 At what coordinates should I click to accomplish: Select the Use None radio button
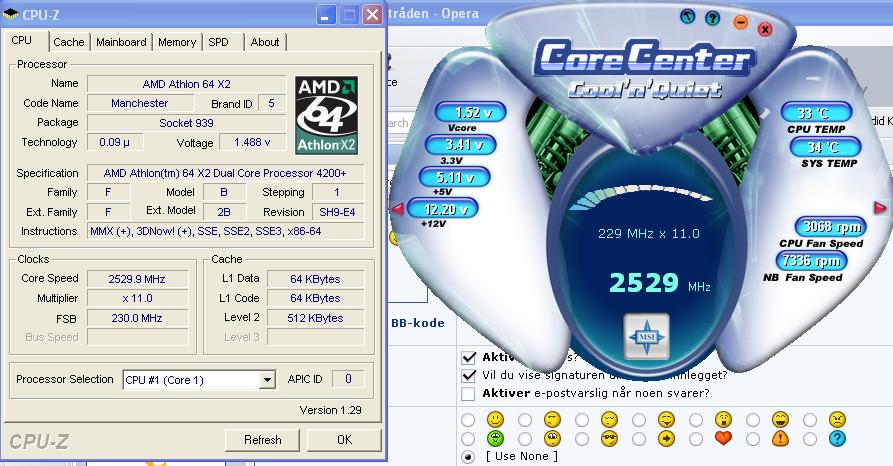pos(468,457)
